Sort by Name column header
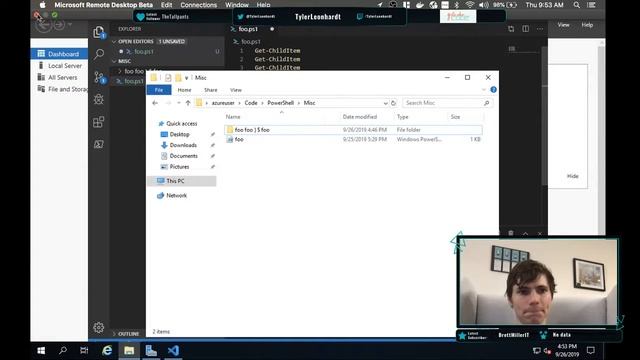 pos(233,117)
